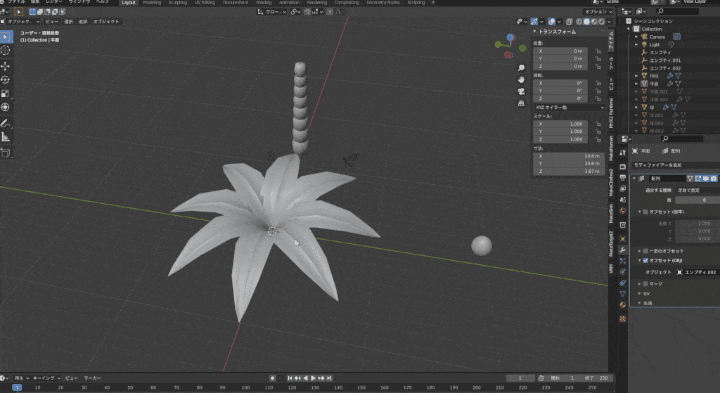Open the fit type dropdown in array modifier
The width and height of the screenshot is (720, 393).
point(698,190)
